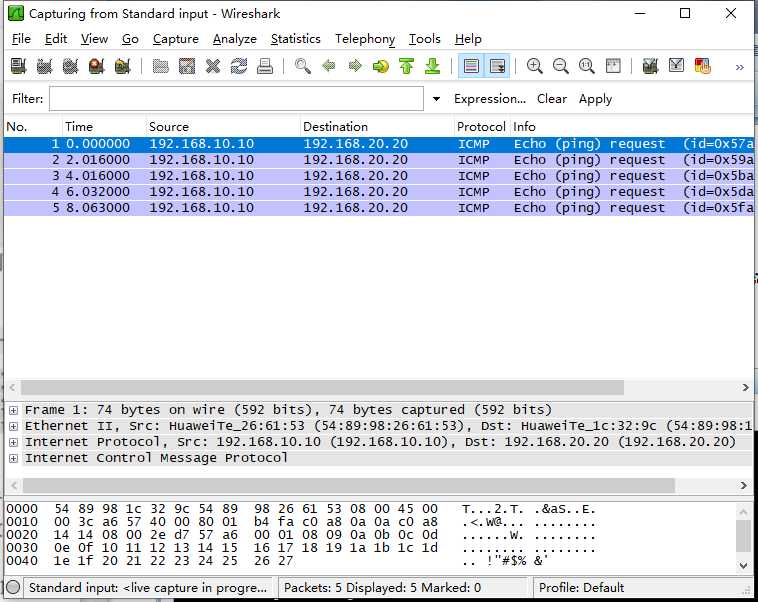The image size is (758, 602).
Task: Click the Profile: Default status entry
Action: click(582, 587)
